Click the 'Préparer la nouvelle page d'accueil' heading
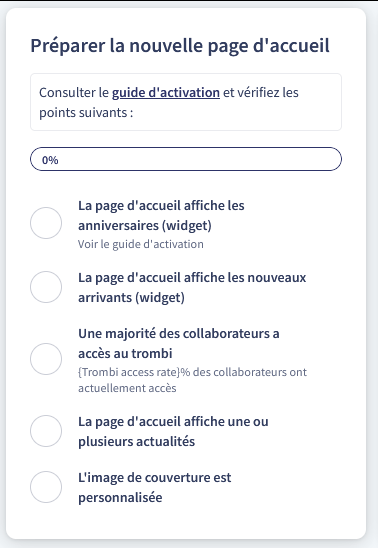This screenshot has width=378, height=548. (180, 46)
